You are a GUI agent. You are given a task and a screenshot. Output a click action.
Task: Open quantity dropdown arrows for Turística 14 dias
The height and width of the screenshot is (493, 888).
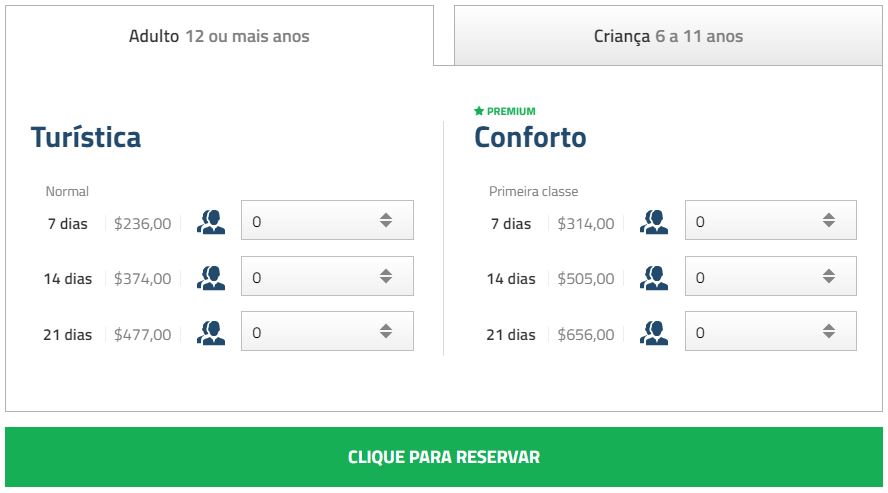coord(386,277)
